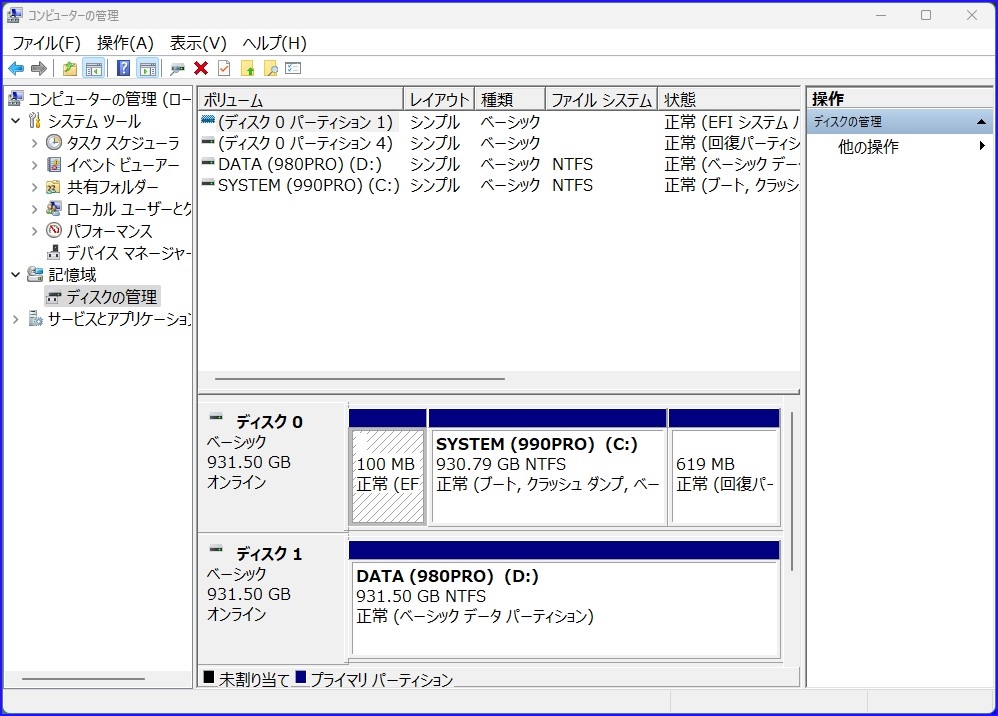The width and height of the screenshot is (998, 716).
Task: Sort by the レイアウト column header
Action: (x=439, y=100)
